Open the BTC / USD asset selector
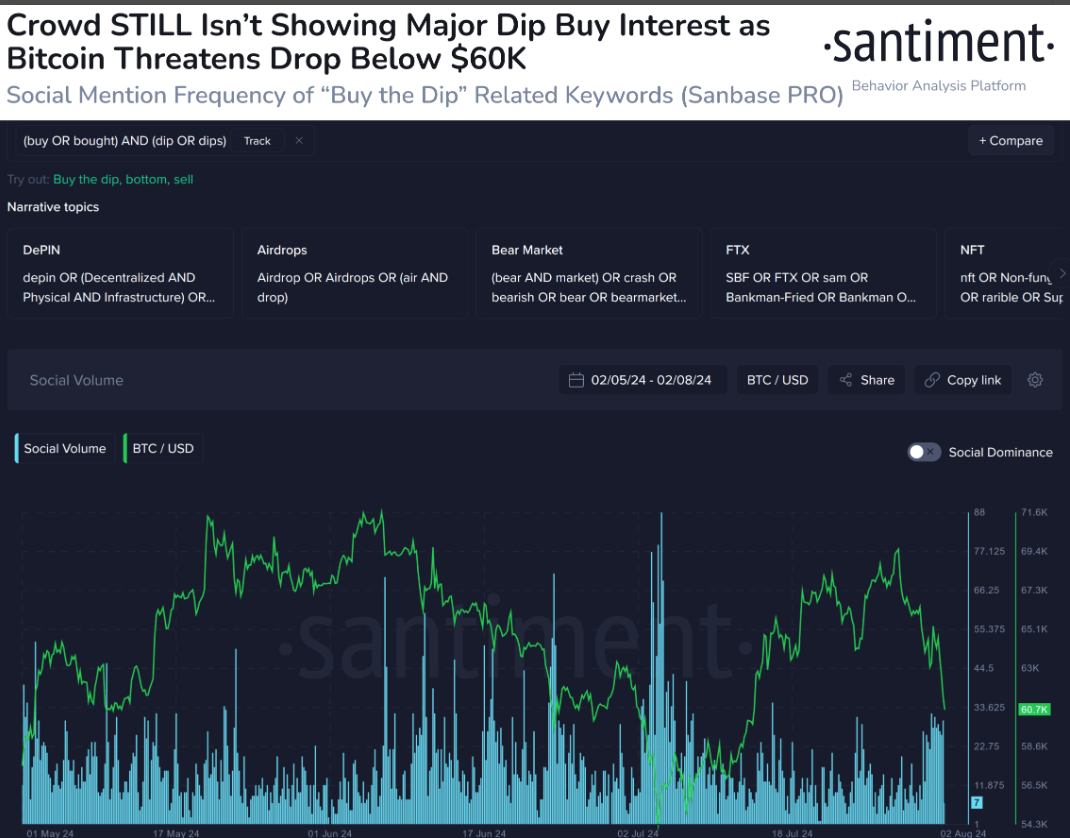The height and width of the screenshot is (838, 1070). point(777,380)
